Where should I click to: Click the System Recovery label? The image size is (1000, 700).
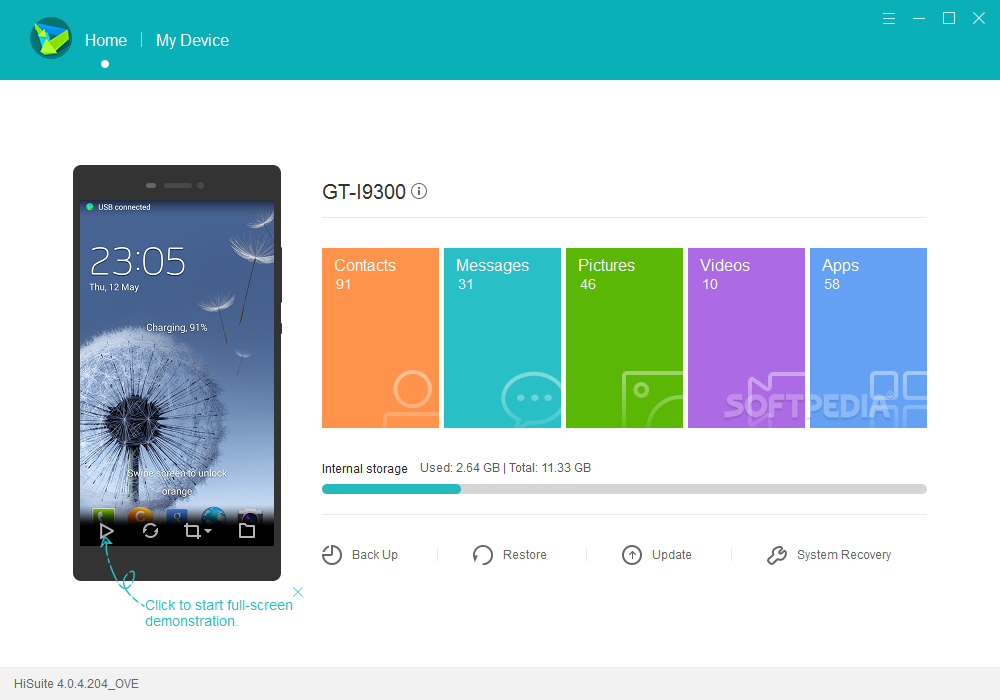(843, 555)
